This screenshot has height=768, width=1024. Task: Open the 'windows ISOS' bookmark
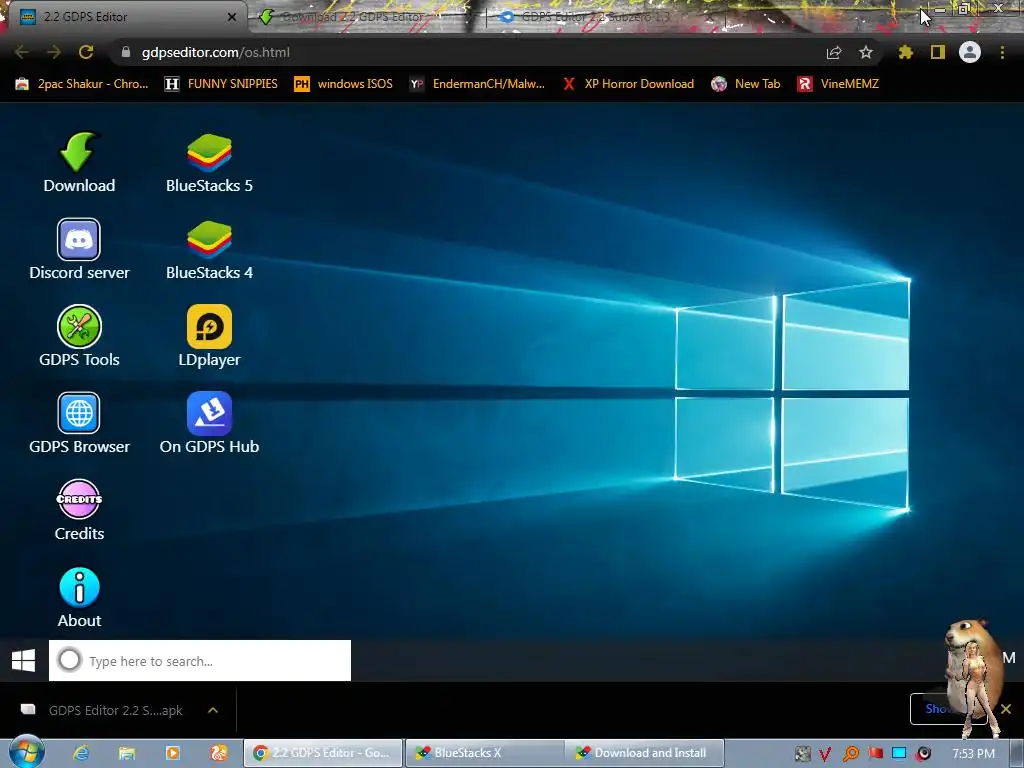[344, 84]
